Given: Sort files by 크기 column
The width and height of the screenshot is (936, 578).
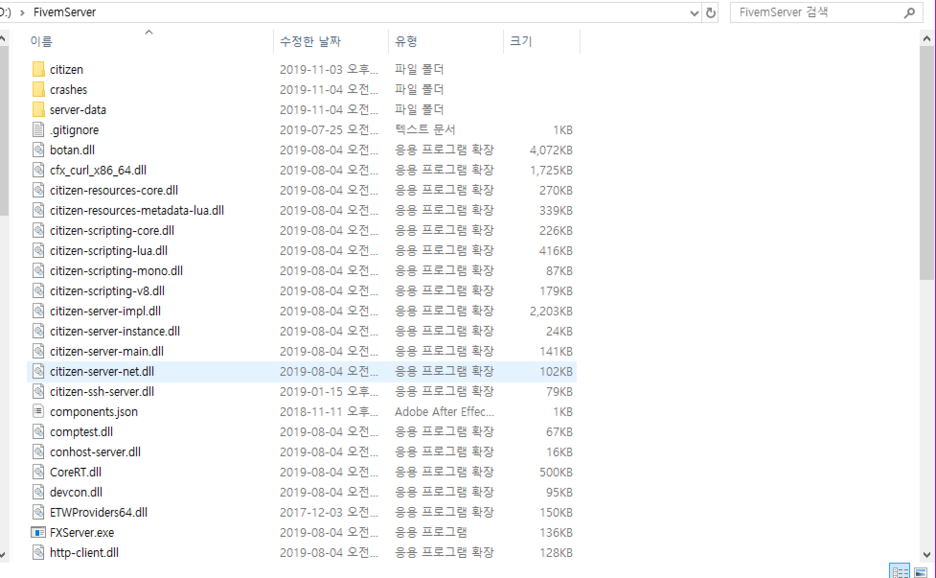Looking at the screenshot, I should pyautogui.click(x=521, y=41).
